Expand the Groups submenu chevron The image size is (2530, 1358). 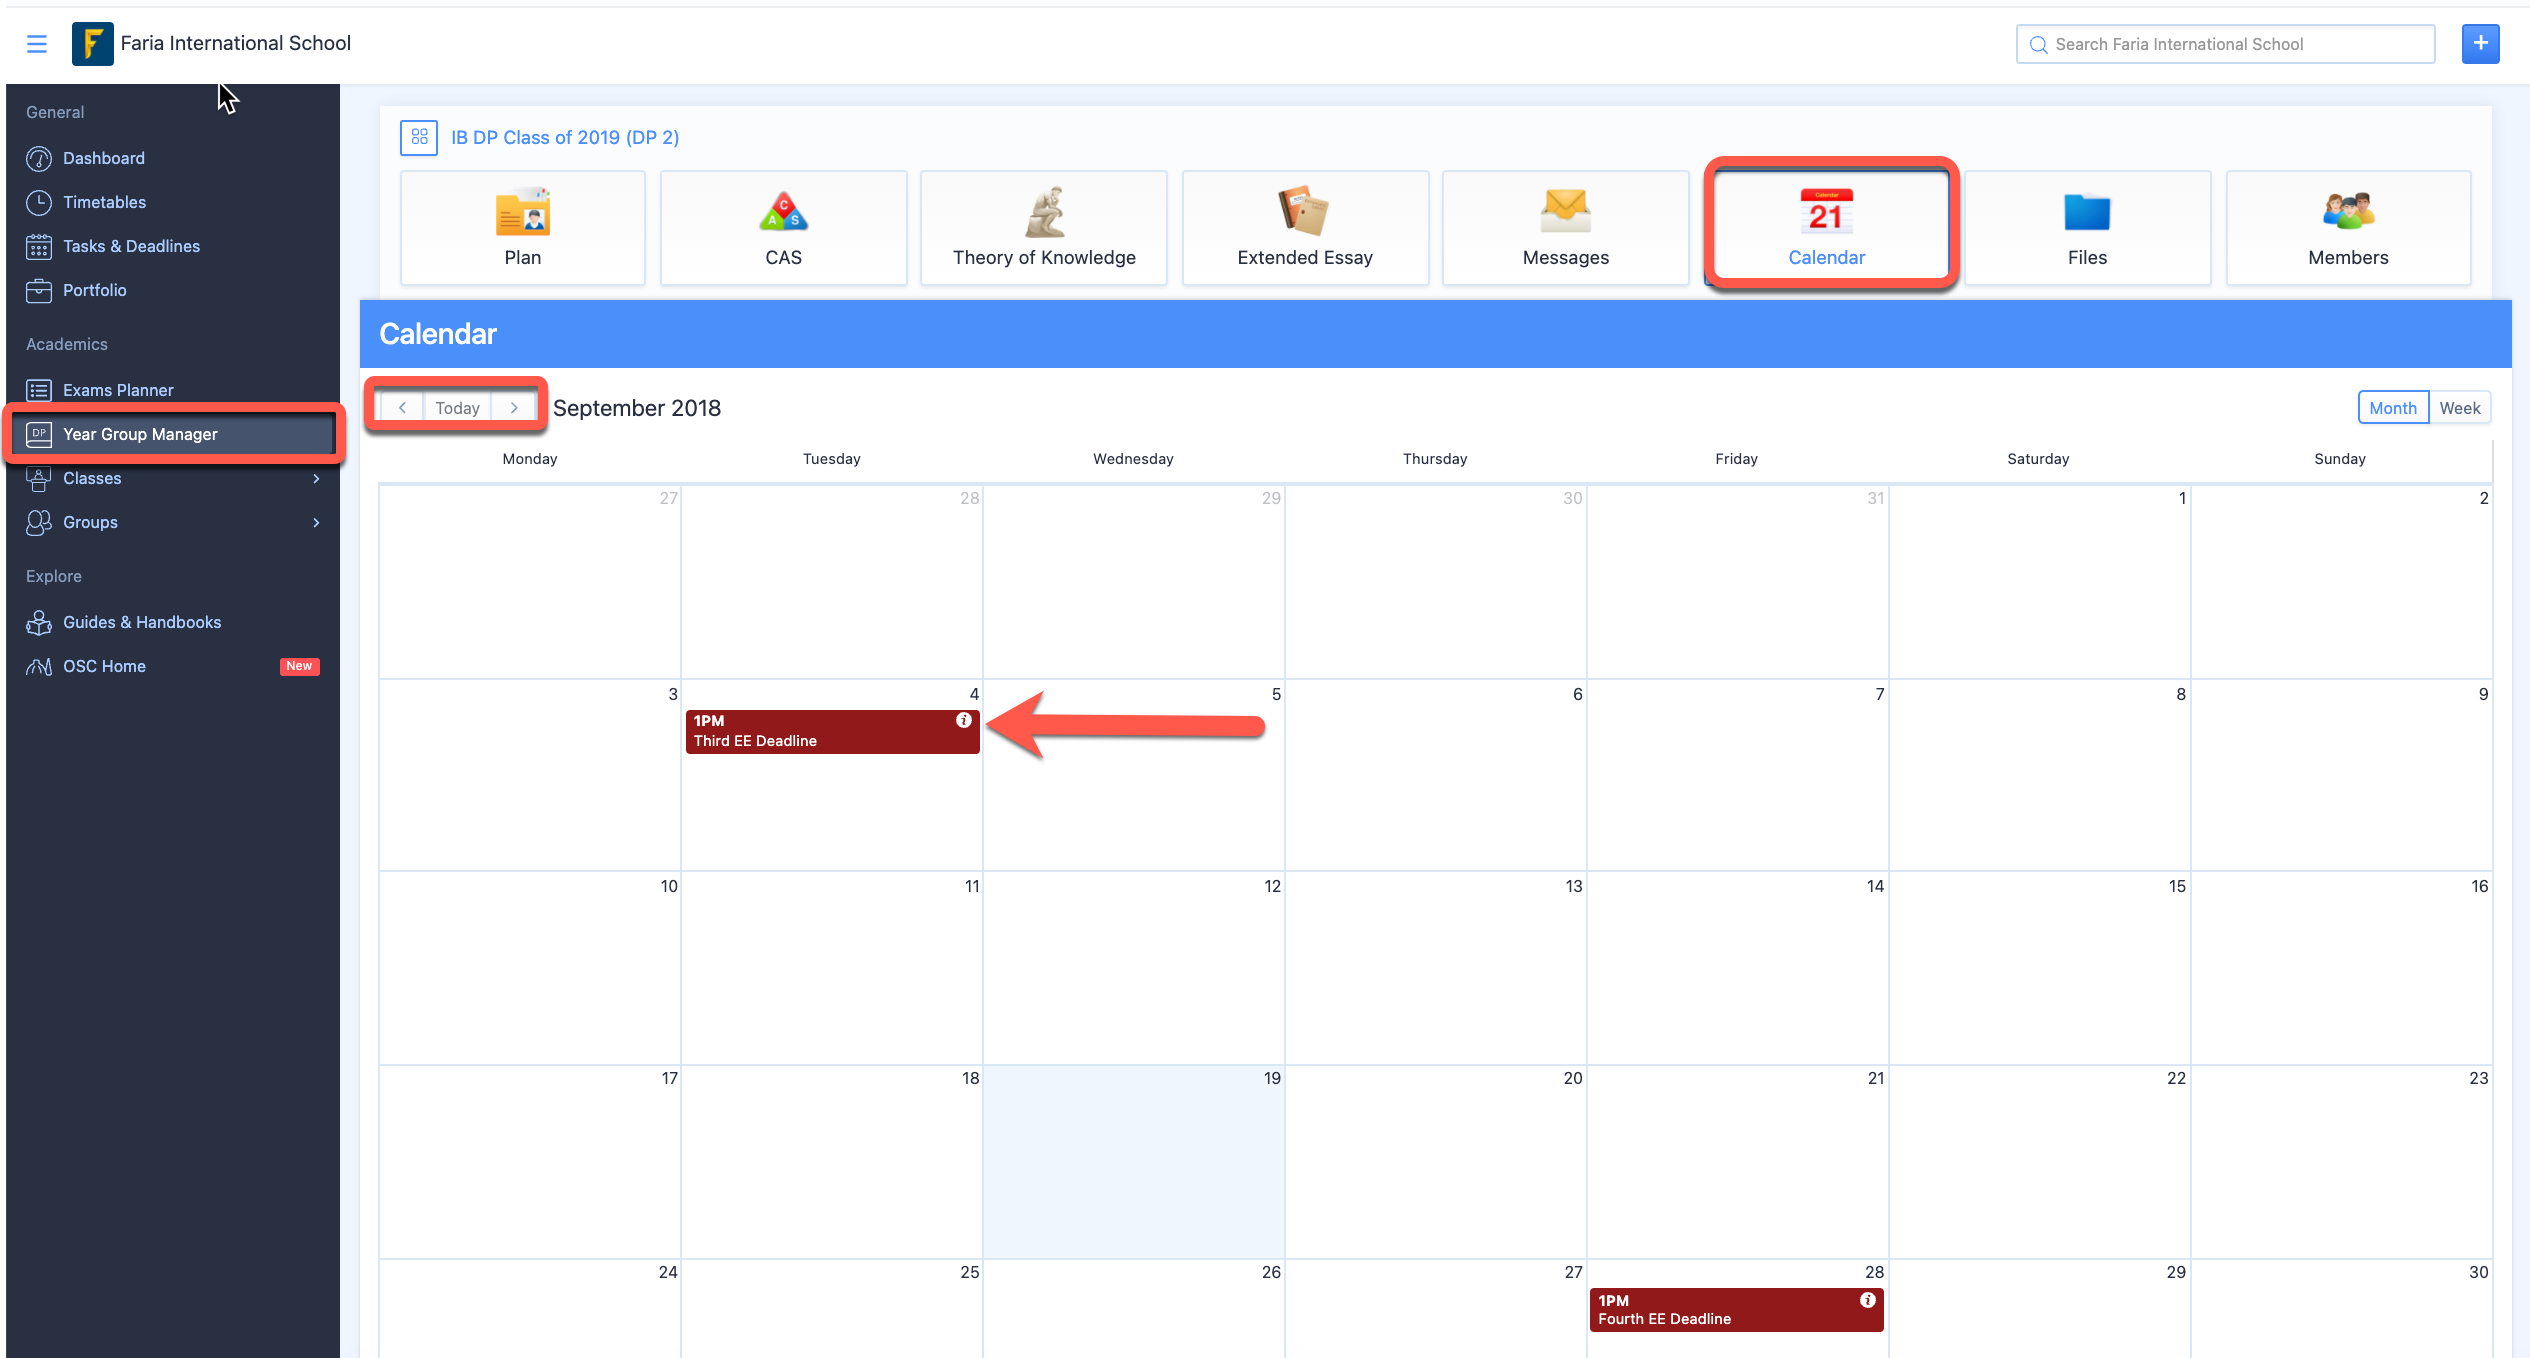coord(316,522)
